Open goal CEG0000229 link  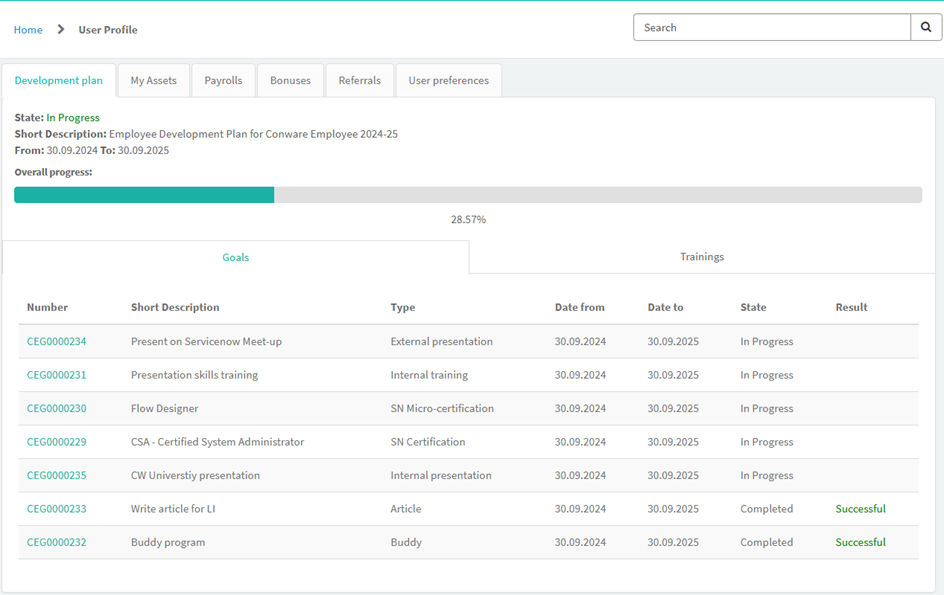[56, 442]
